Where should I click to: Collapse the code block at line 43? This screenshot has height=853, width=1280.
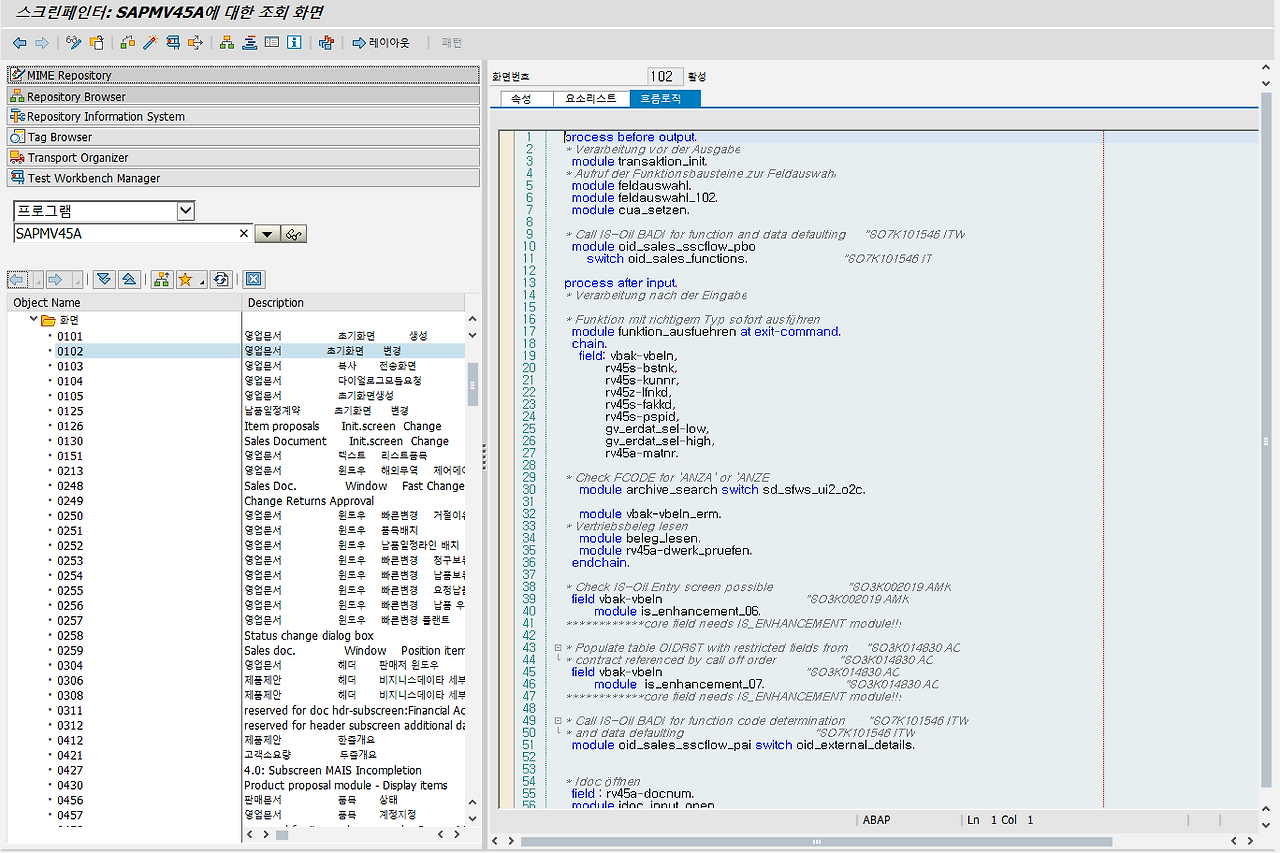point(557,648)
